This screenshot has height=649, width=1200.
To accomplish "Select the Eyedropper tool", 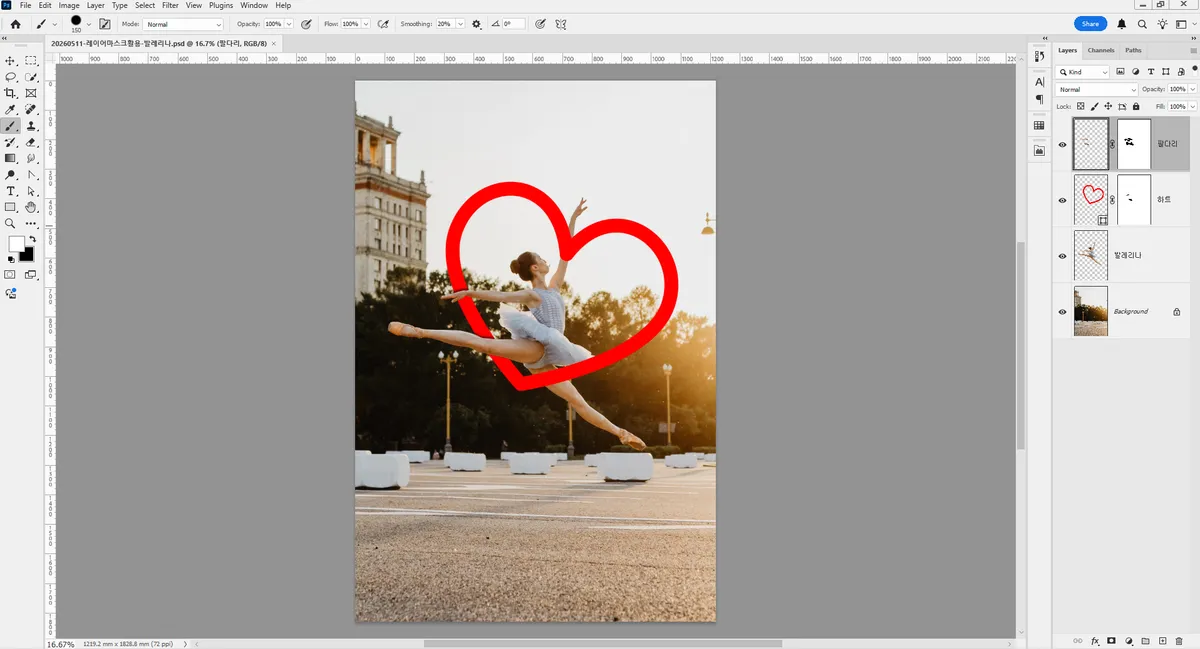I will click(11, 110).
